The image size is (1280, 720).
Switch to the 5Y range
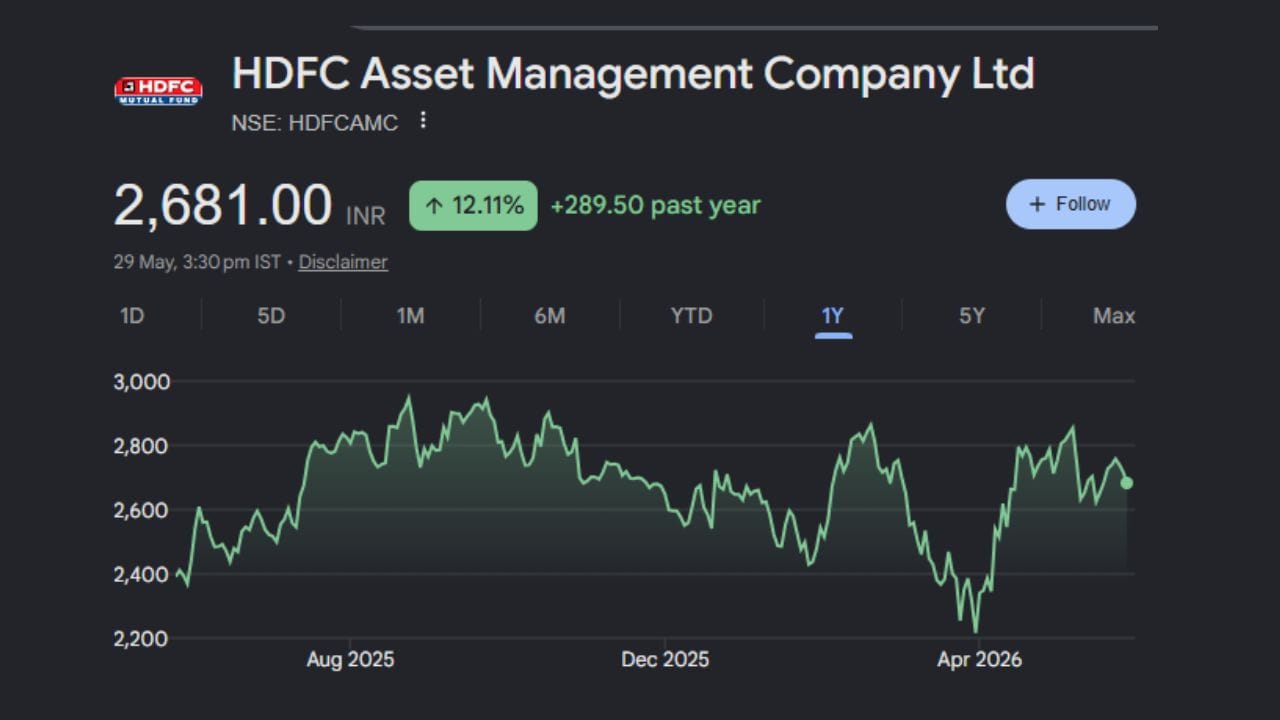click(972, 316)
